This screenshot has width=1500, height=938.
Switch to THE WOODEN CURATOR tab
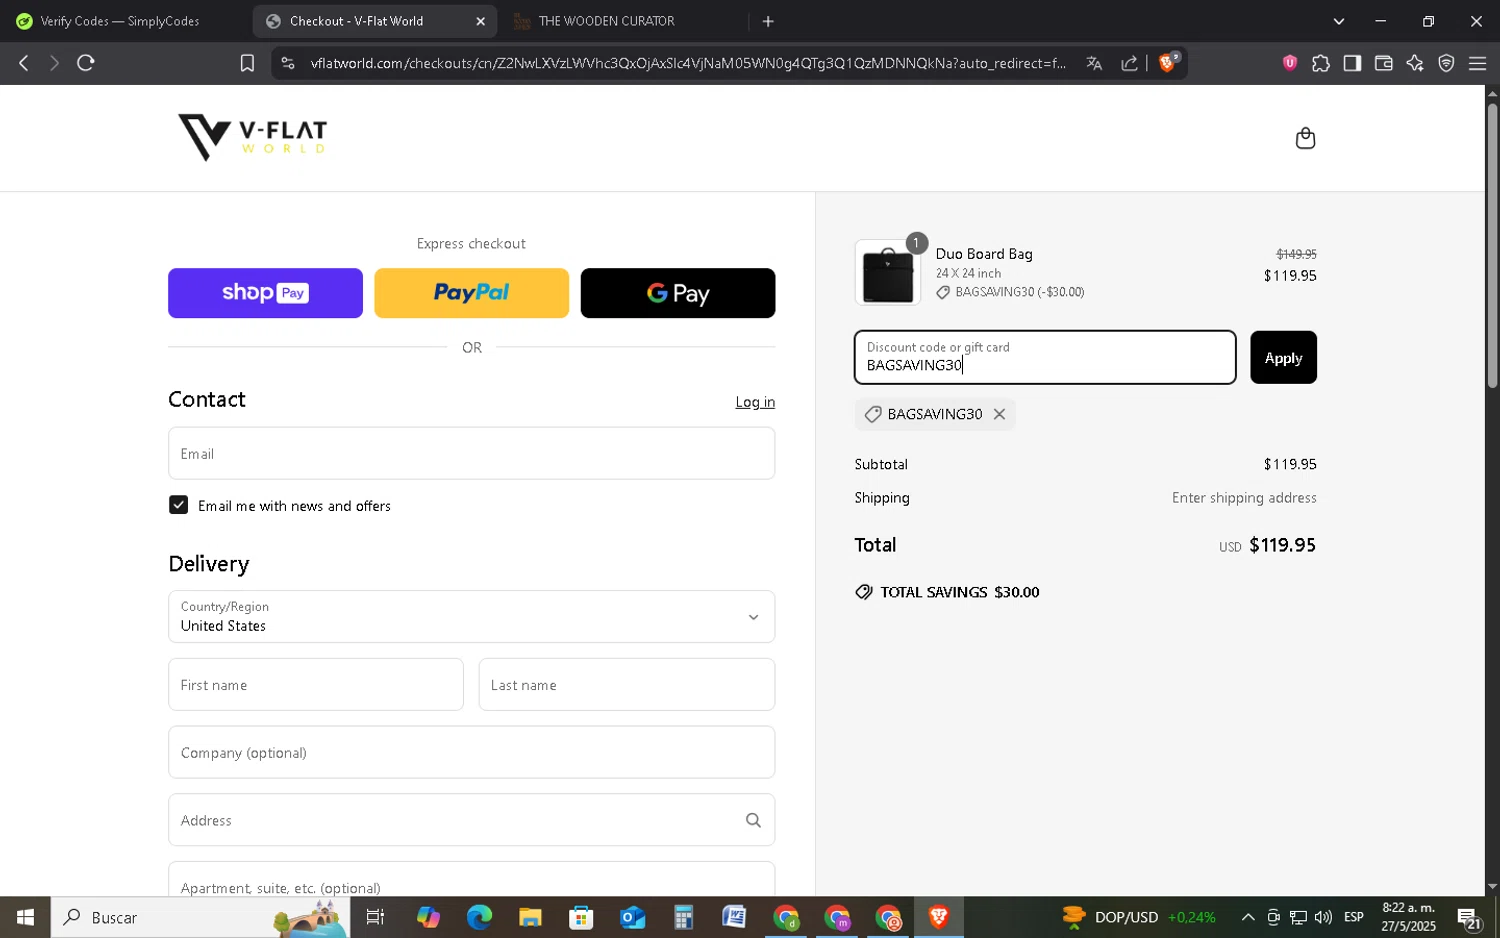tap(607, 21)
